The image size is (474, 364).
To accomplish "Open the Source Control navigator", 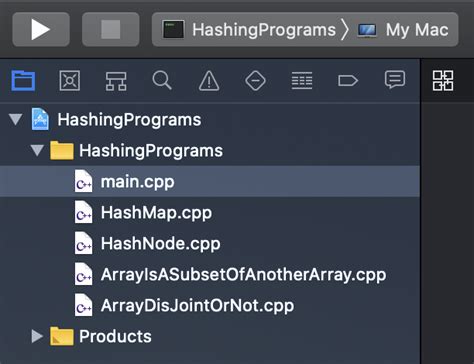I will pyautogui.click(x=70, y=80).
